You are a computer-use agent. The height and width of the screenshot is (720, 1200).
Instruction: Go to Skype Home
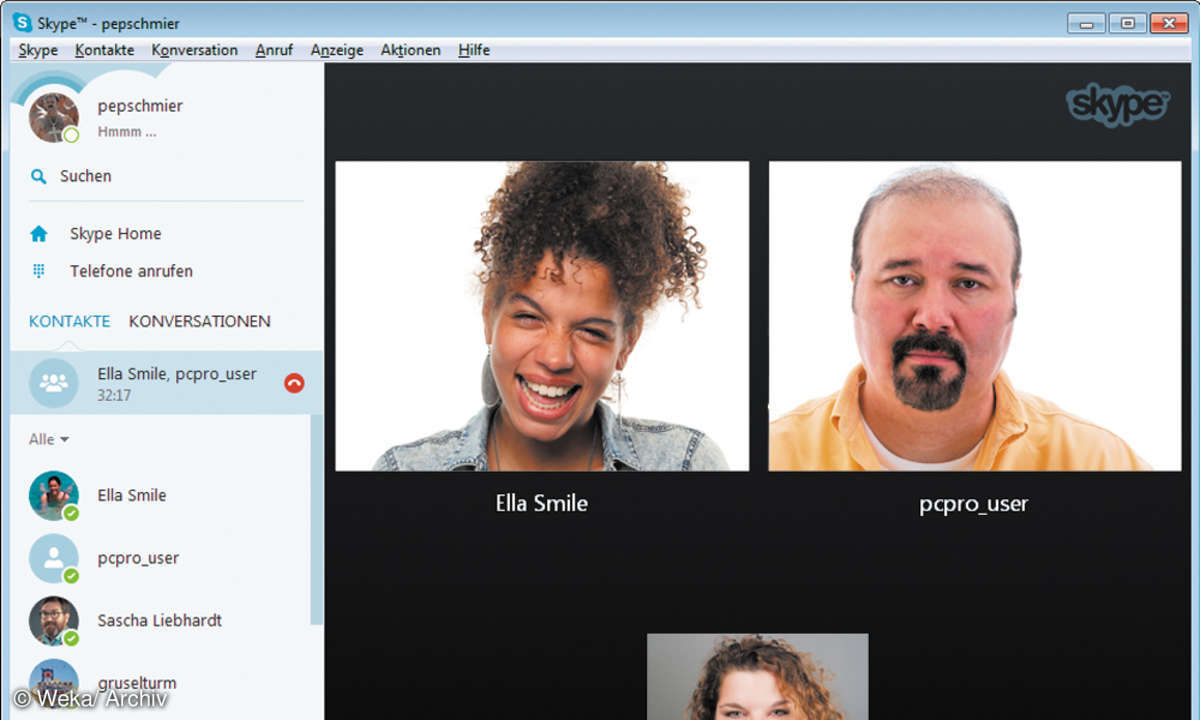tap(115, 234)
